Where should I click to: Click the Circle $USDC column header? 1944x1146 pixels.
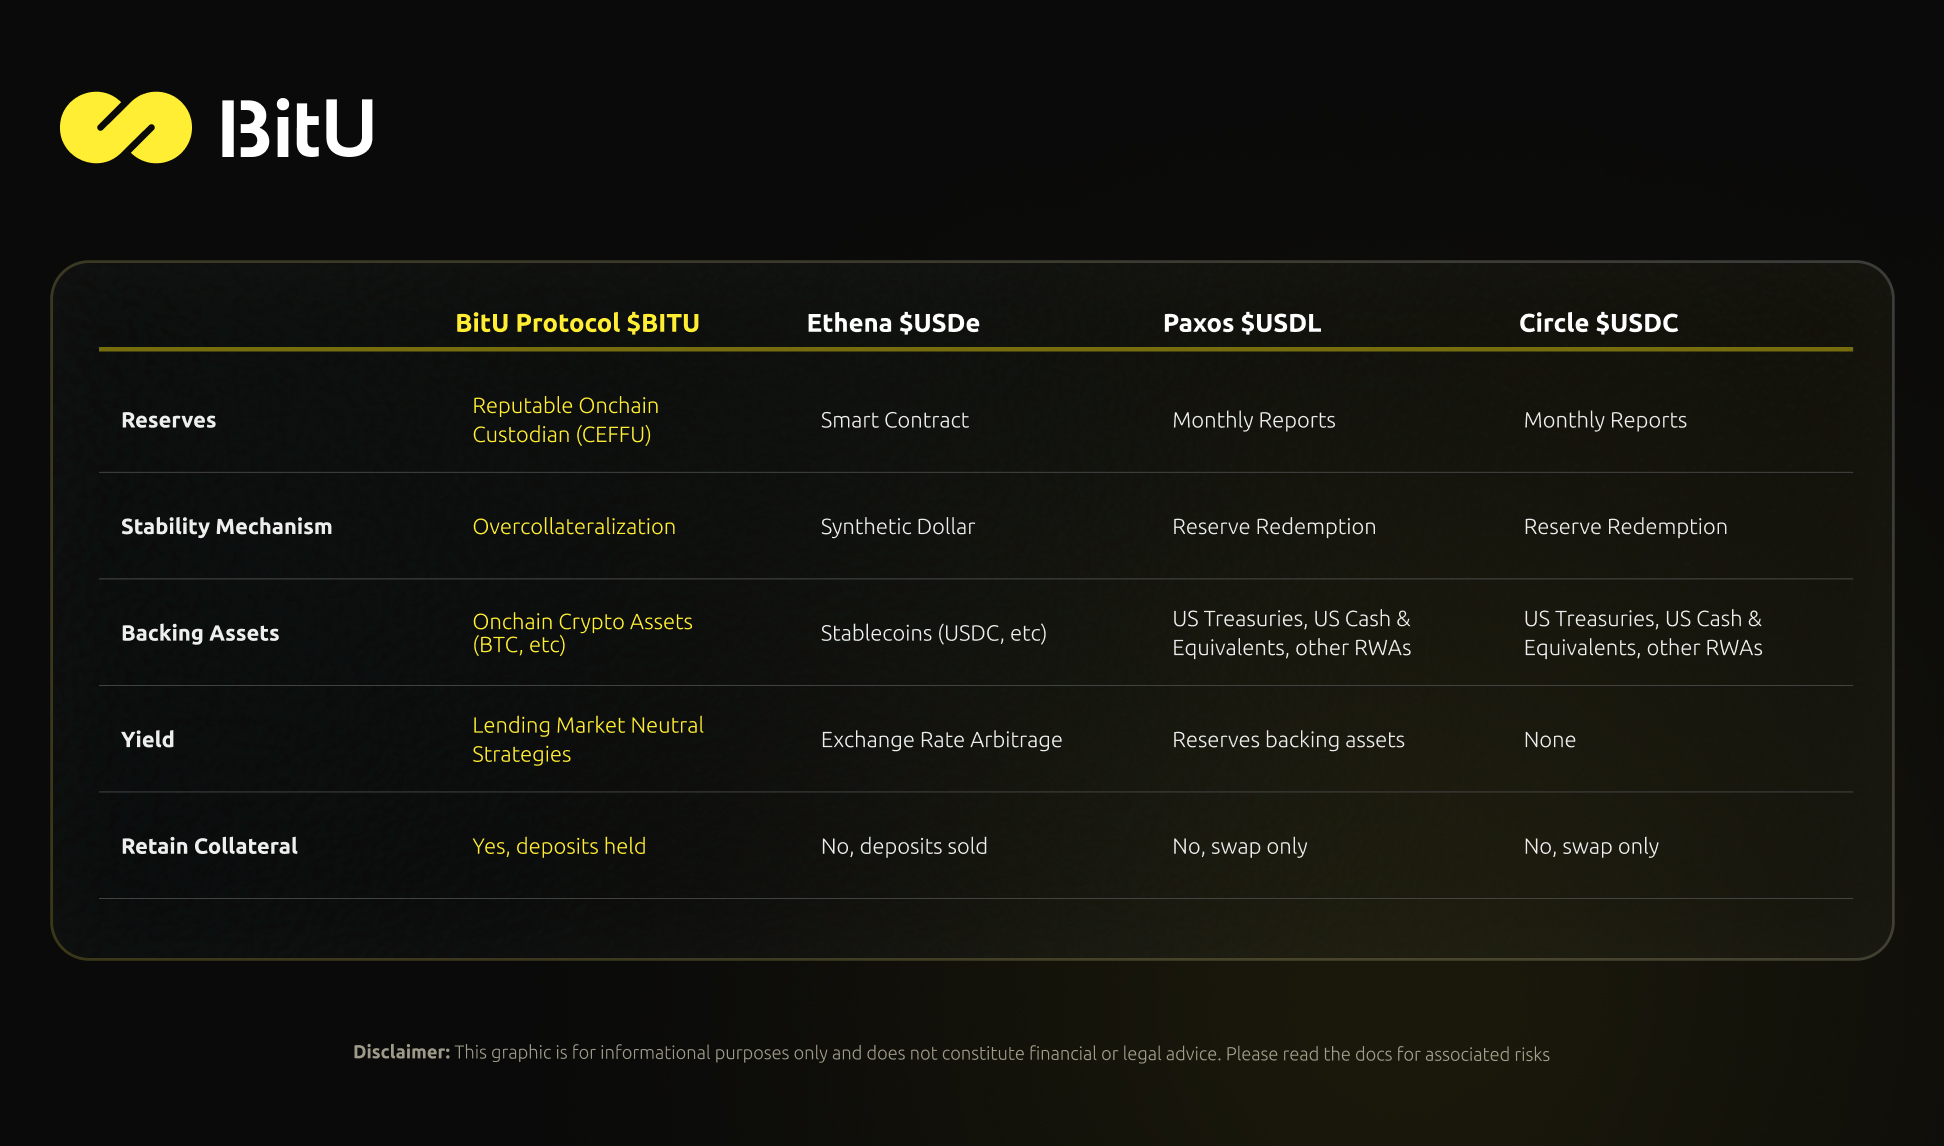click(1598, 323)
